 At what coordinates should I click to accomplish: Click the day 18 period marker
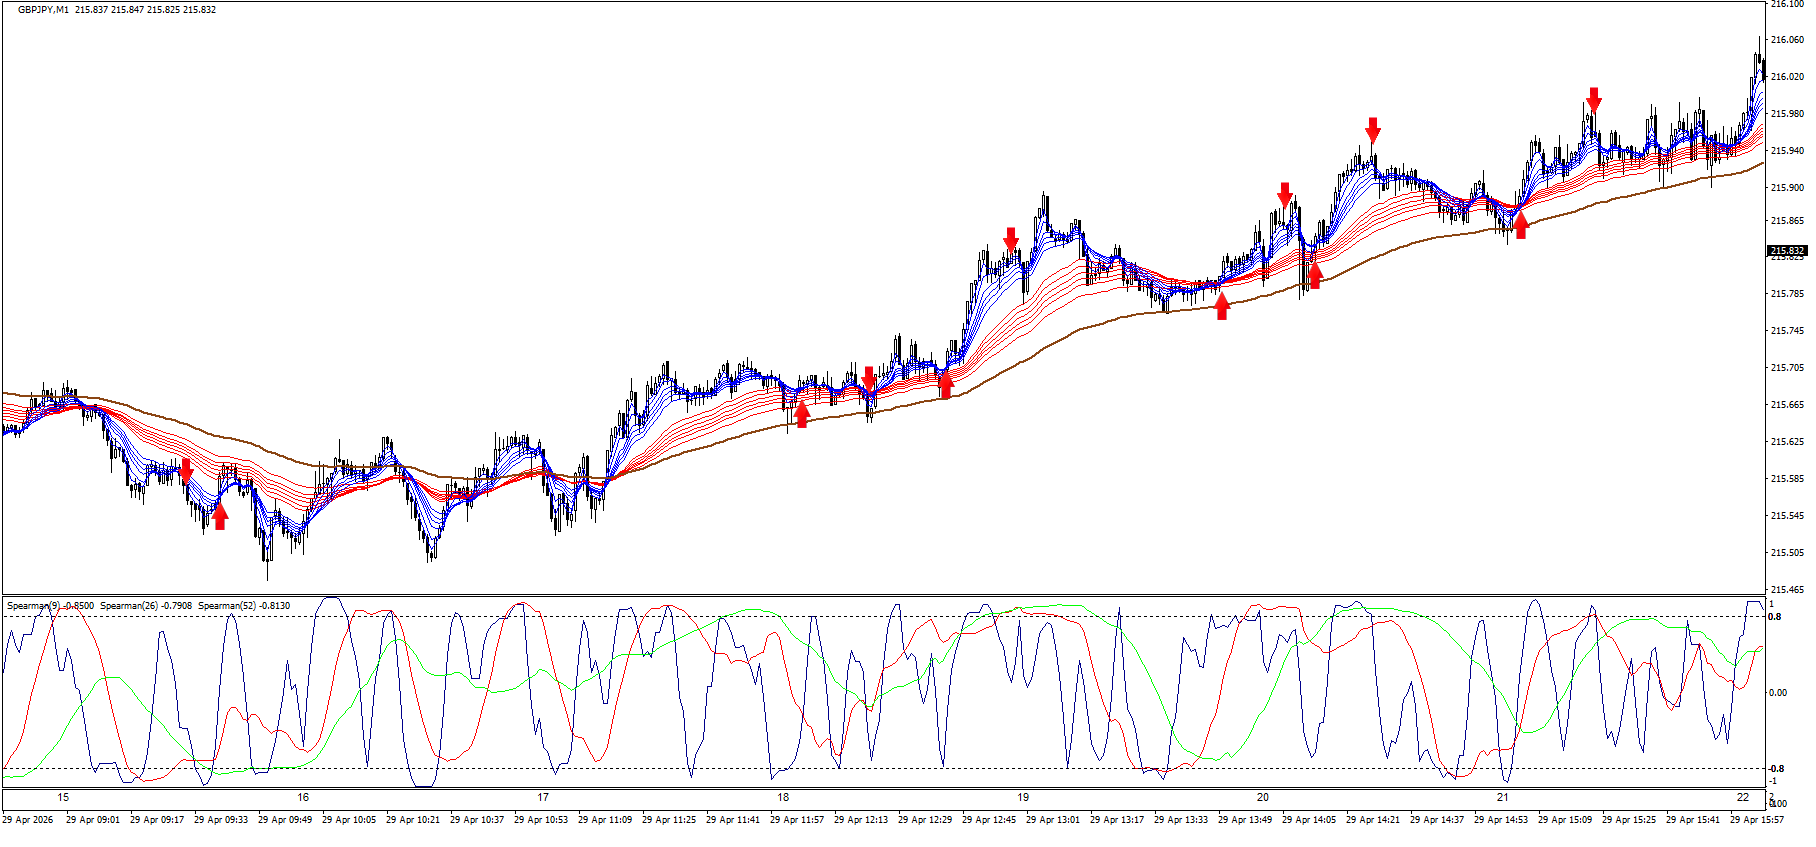[783, 798]
